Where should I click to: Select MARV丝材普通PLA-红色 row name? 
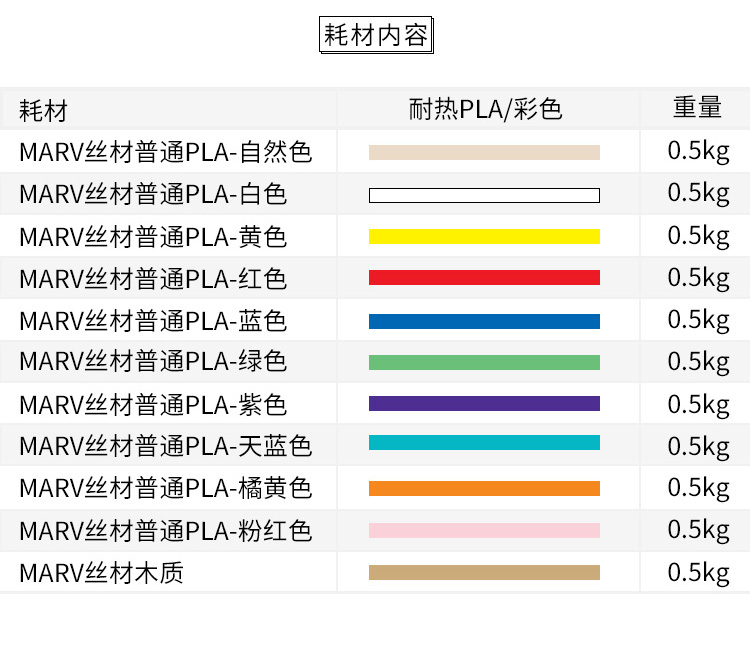pyautogui.click(x=153, y=279)
